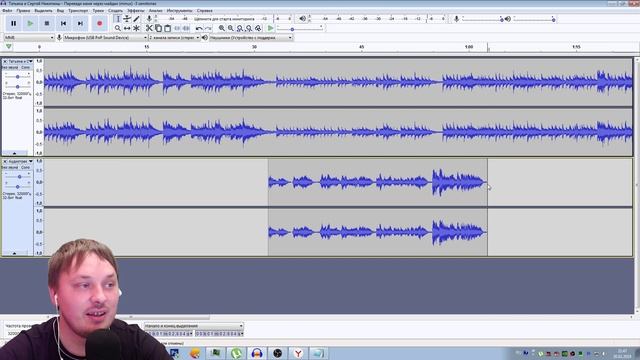The height and width of the screenshot is (360, 640).
Task: Stop playback with the Stop button
Action: pos(47,24)
